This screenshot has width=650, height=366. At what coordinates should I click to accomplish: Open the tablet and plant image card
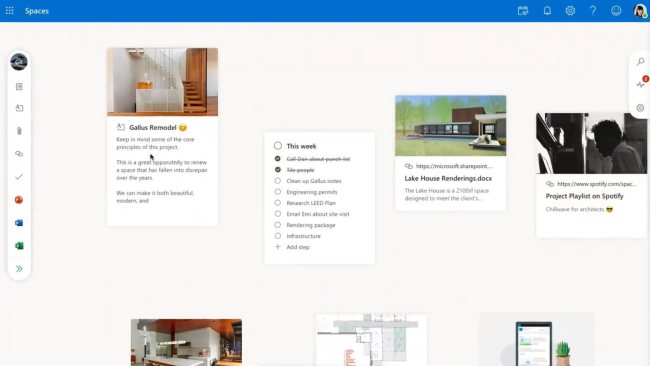point(536,340)
